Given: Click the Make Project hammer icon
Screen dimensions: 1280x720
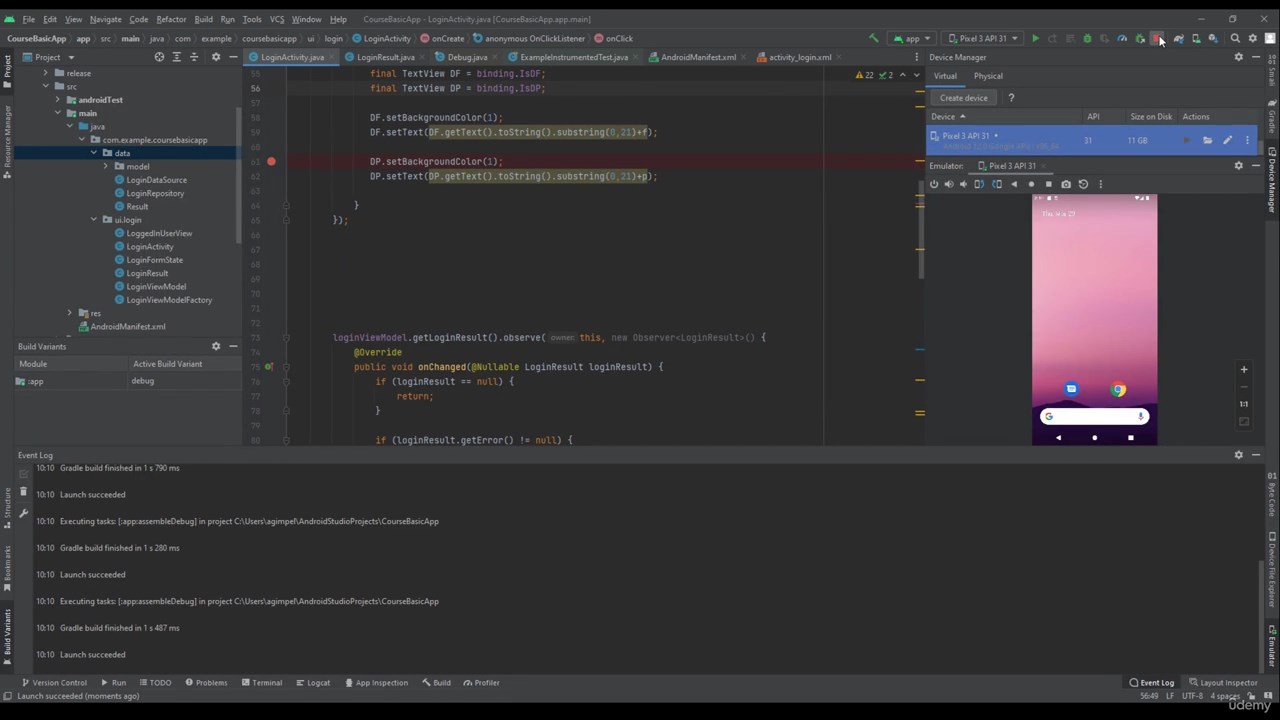Looking at the screenshot, I should tap(873, 39).
